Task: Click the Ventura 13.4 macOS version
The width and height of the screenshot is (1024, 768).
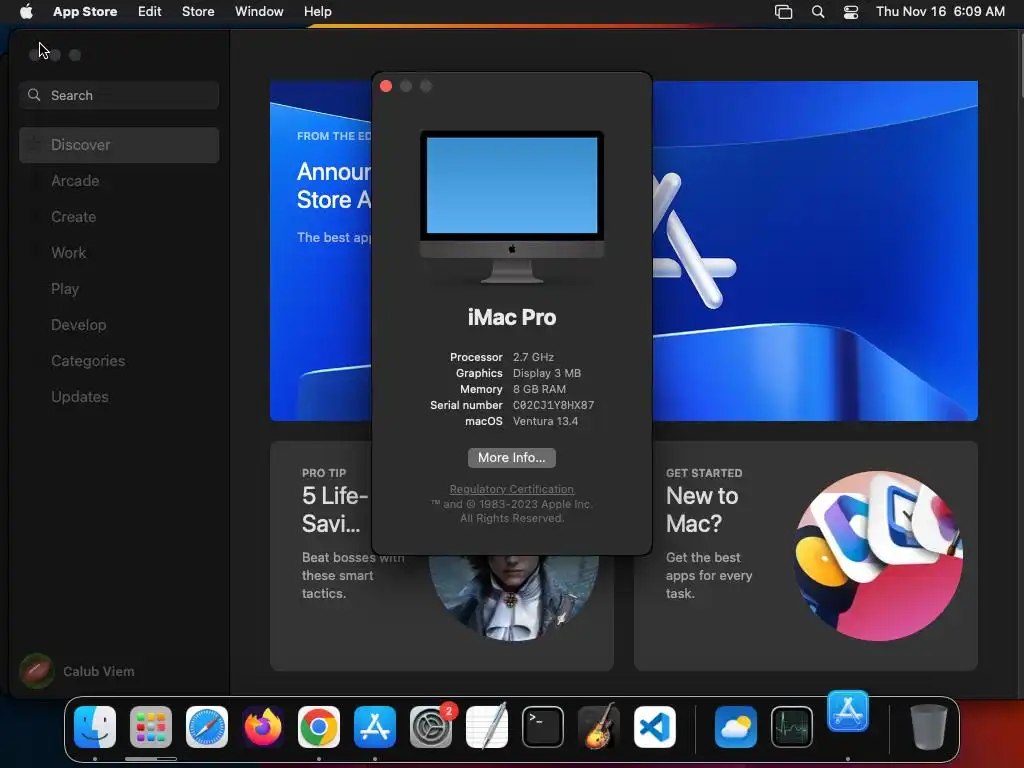Action: (x=545, y=421)
